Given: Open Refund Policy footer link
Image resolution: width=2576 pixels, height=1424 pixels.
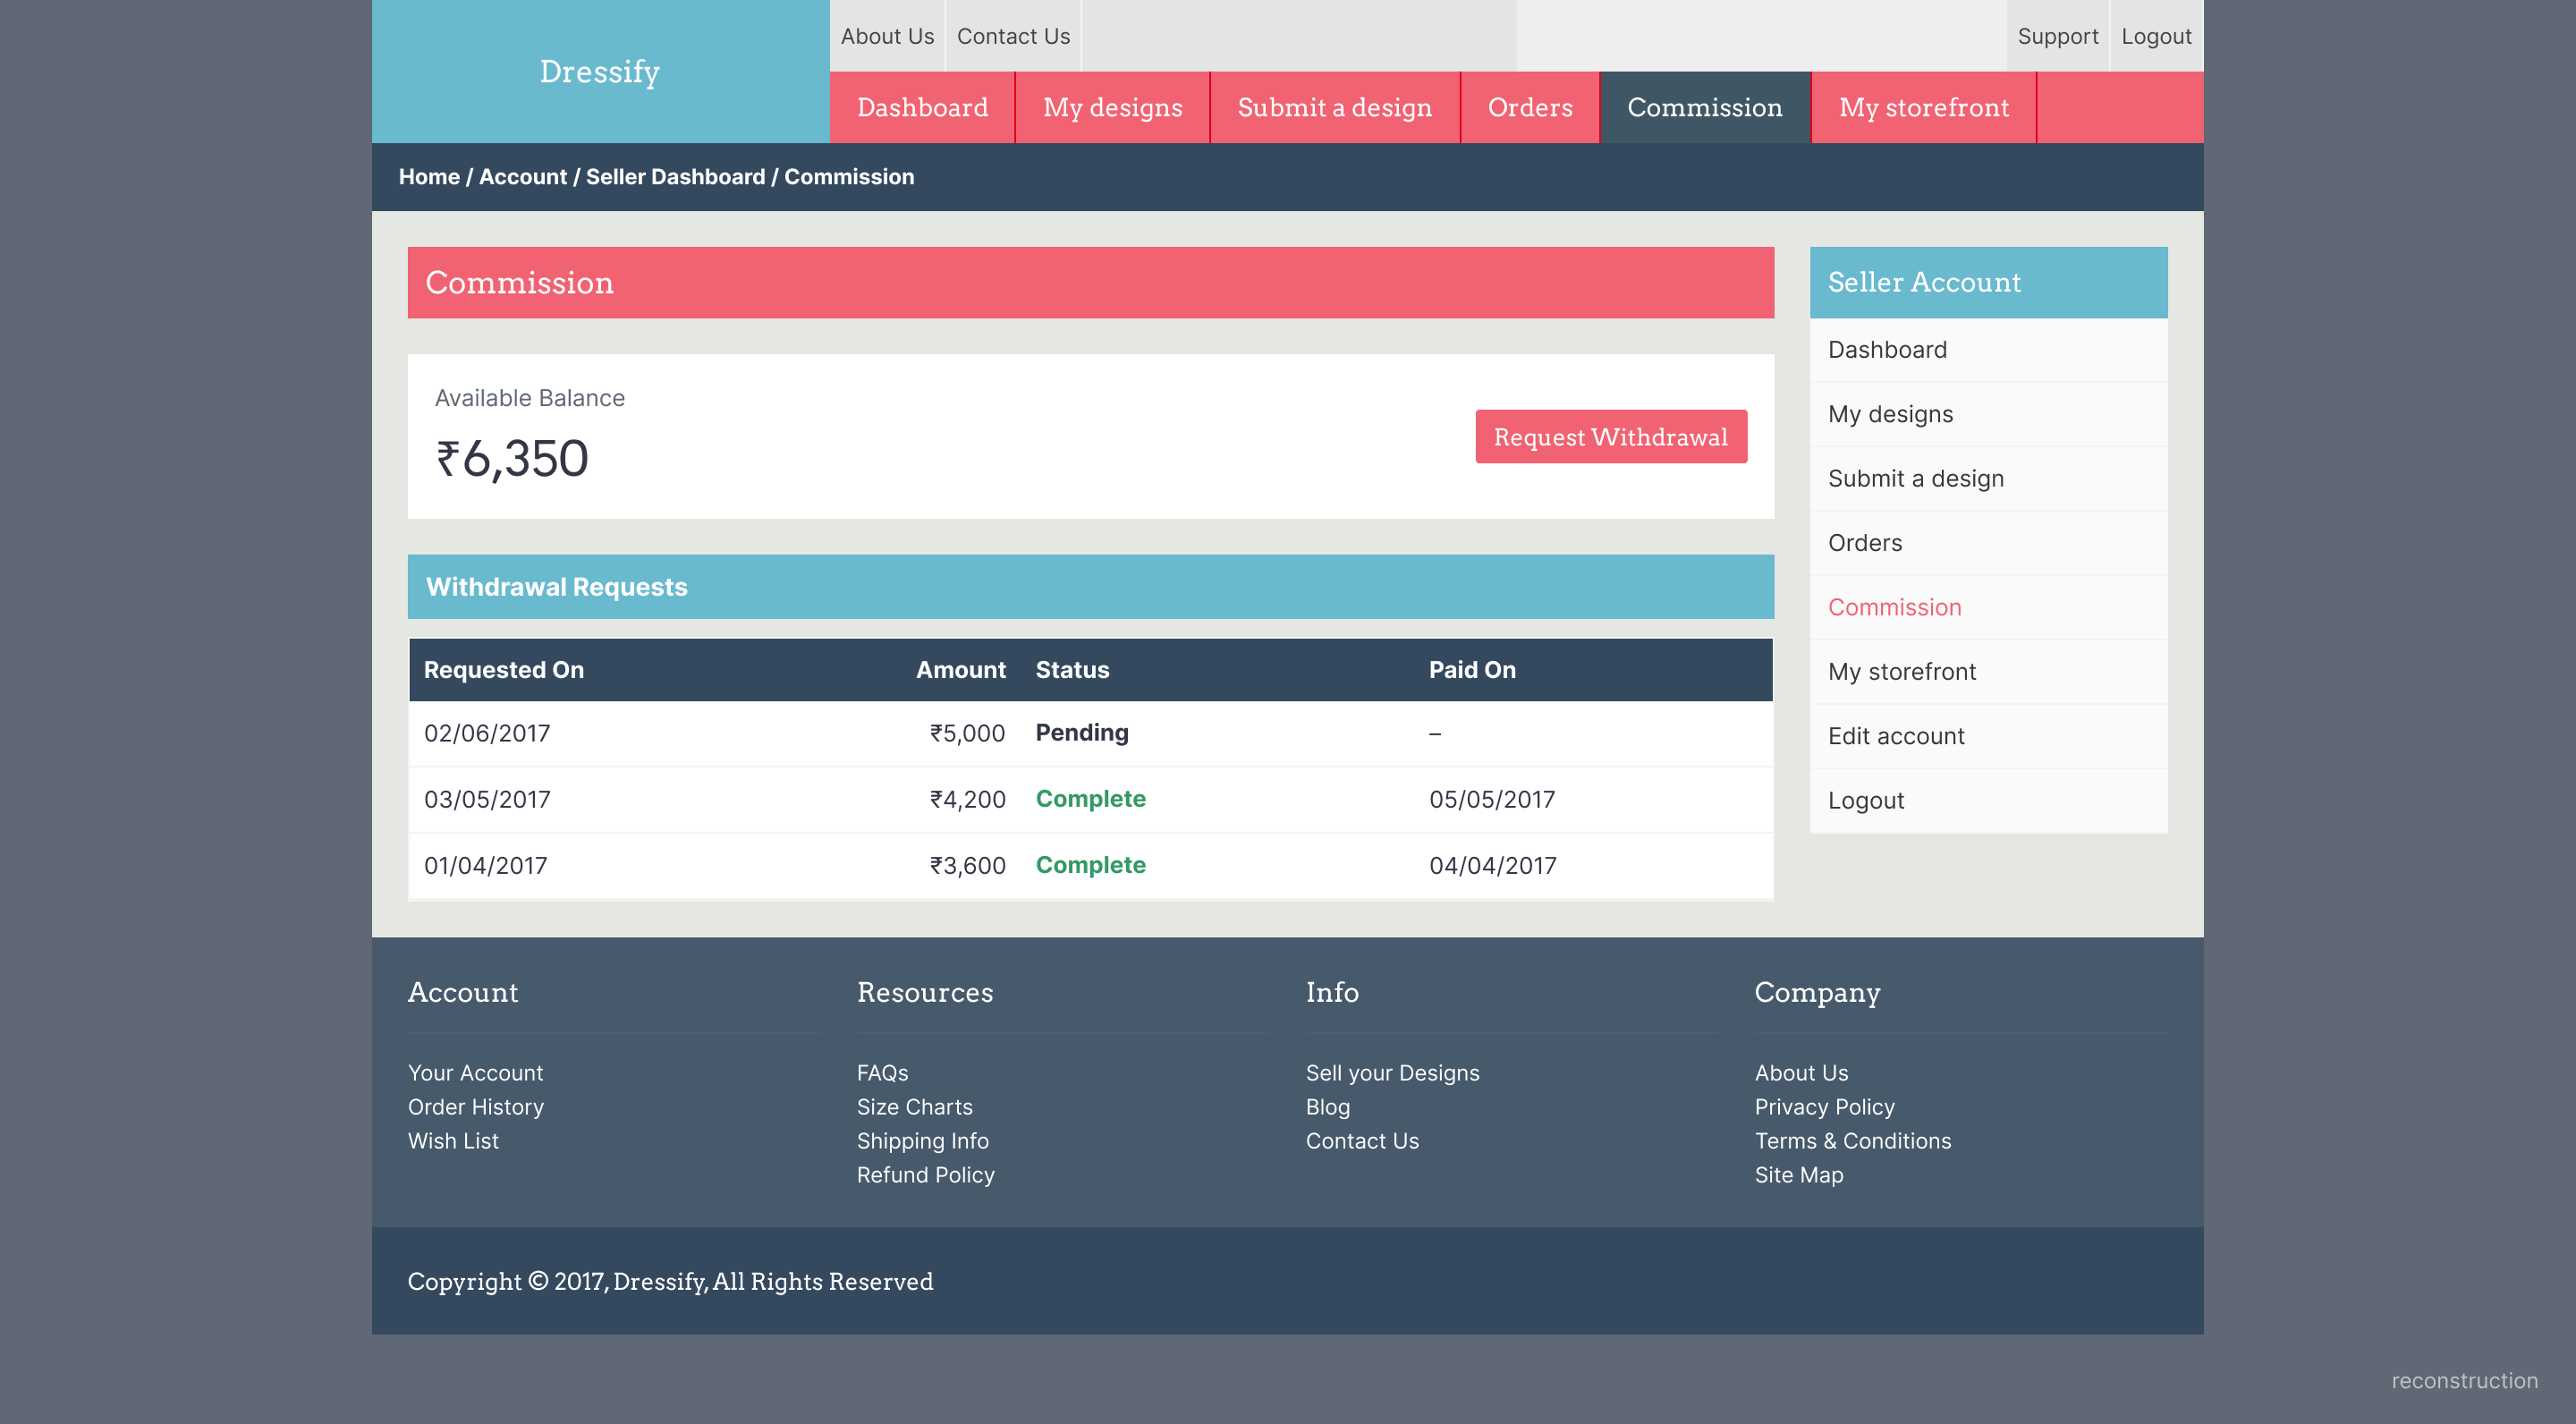Looking at the screenshot, I should [x=925, y=1175].
